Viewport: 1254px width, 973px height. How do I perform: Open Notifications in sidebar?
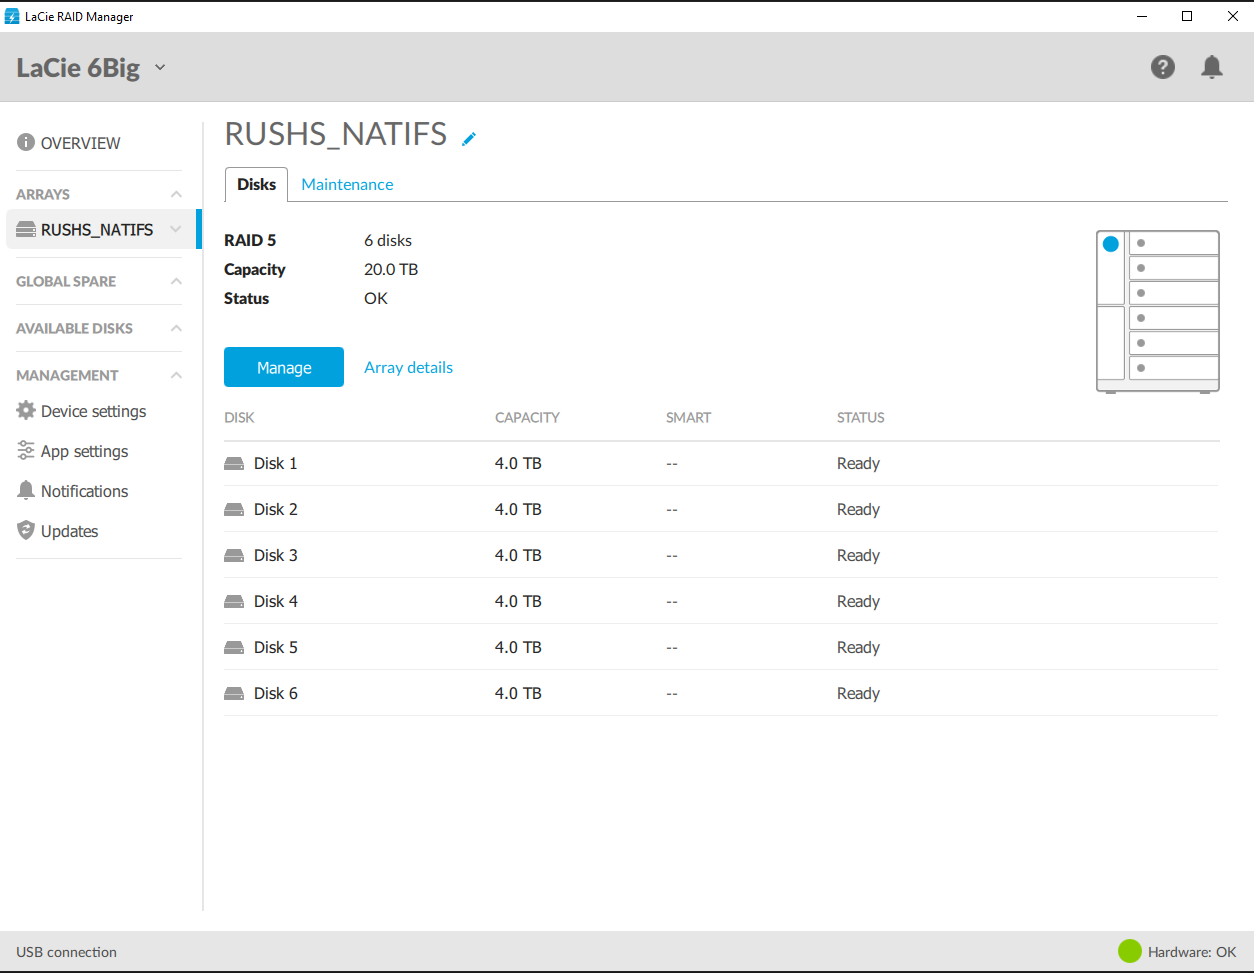point(84,491)
